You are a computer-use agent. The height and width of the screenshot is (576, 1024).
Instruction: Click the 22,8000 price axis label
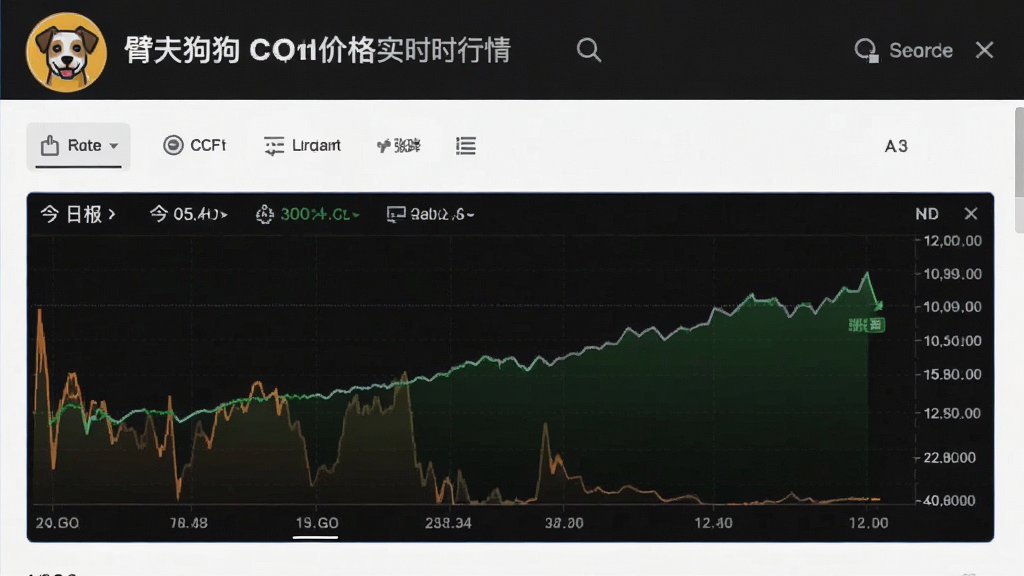[x=950, y=458]
